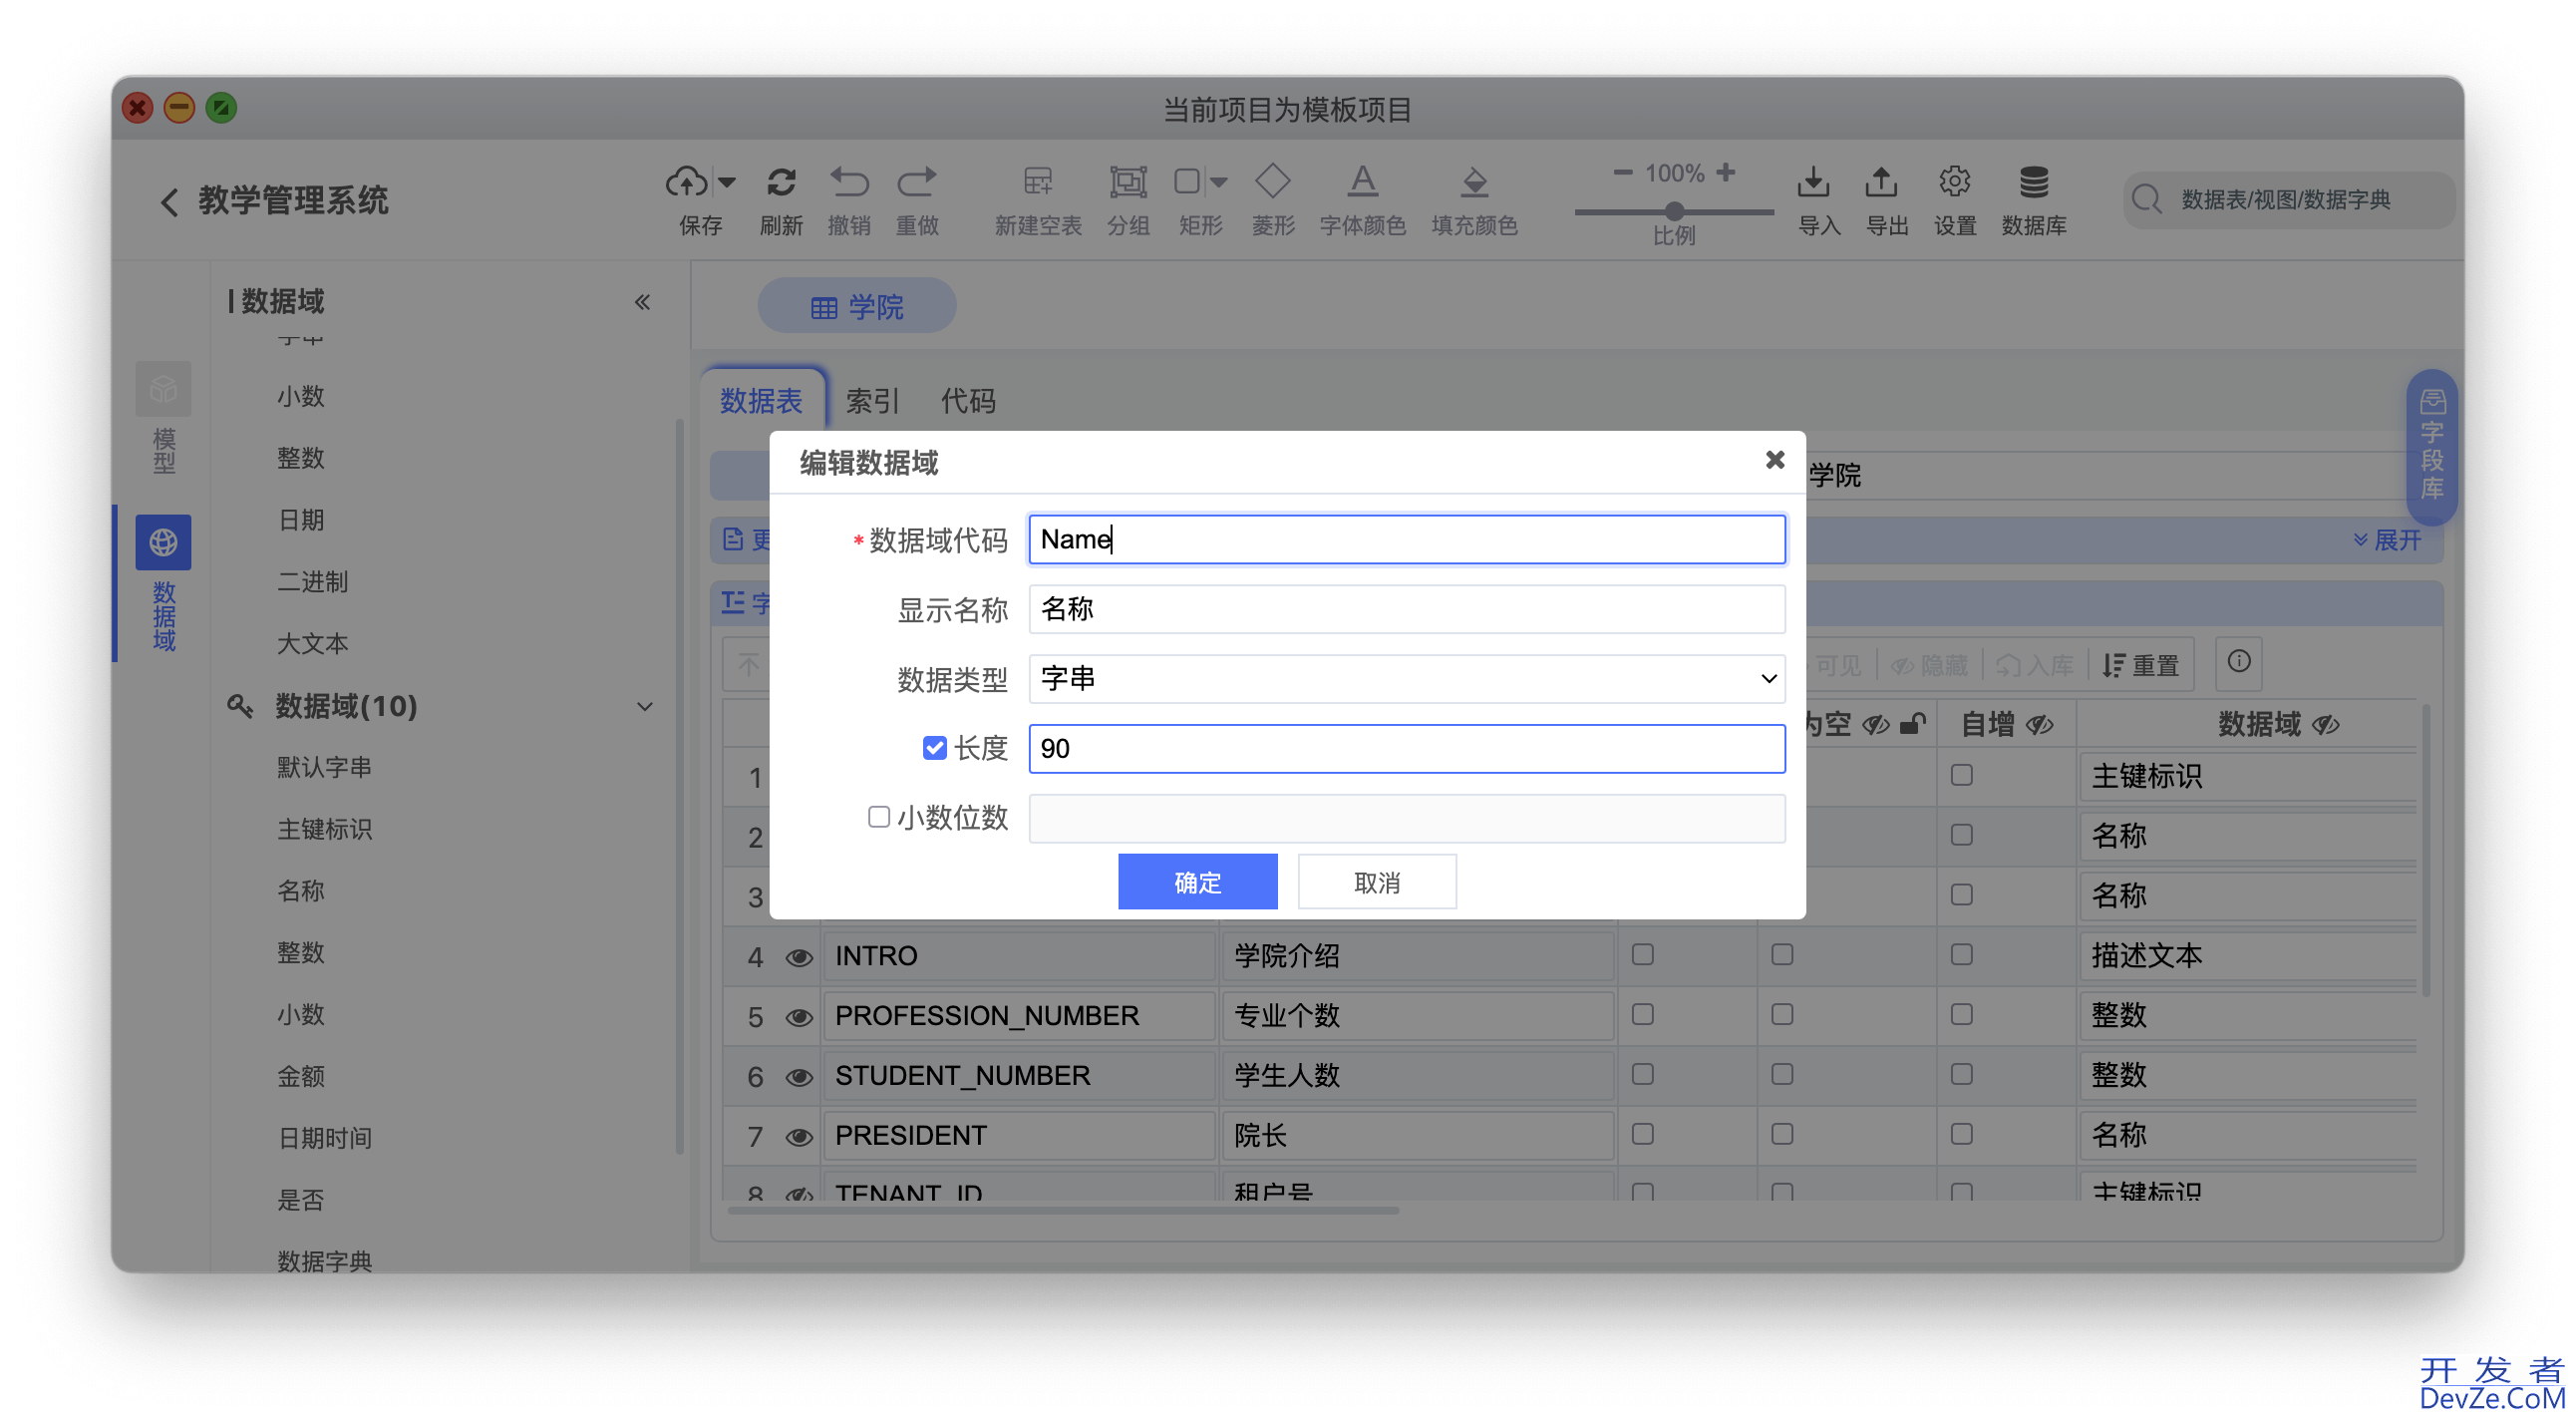
Task: Toggle the eye icon in 自增 column header
Action: (x=2039, y=725)
